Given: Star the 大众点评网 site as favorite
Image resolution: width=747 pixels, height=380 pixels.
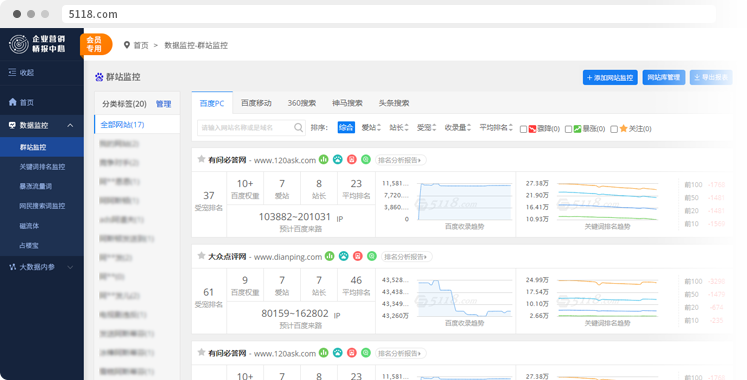Looking at the screenshot, I should click(x=202, y=256).
